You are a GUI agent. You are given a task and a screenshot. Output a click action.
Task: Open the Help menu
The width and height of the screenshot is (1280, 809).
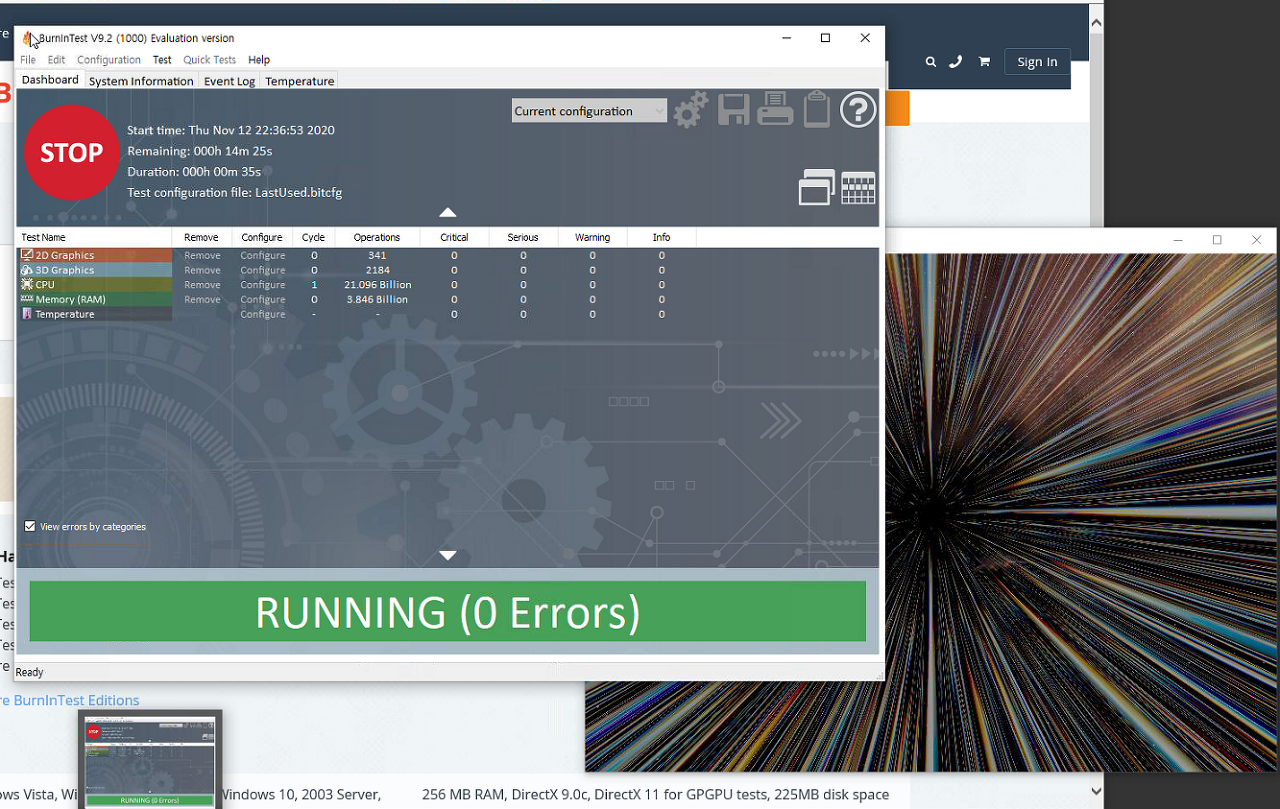[259, 60]
